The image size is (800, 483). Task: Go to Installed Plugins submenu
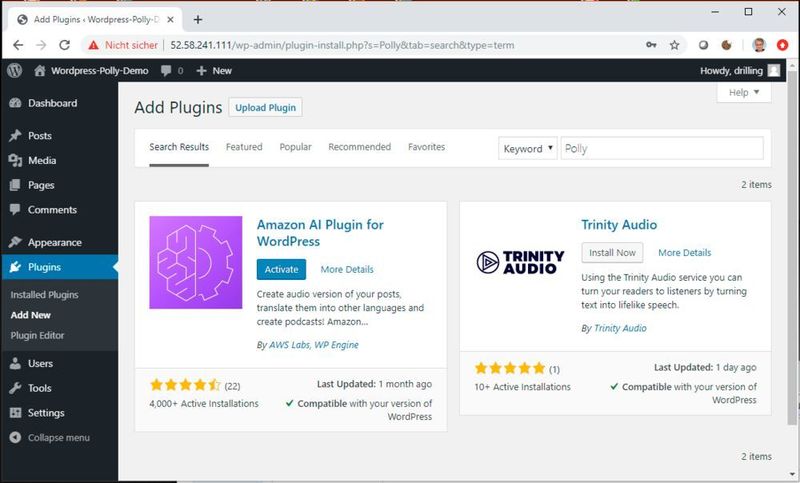tap(44, 295)
